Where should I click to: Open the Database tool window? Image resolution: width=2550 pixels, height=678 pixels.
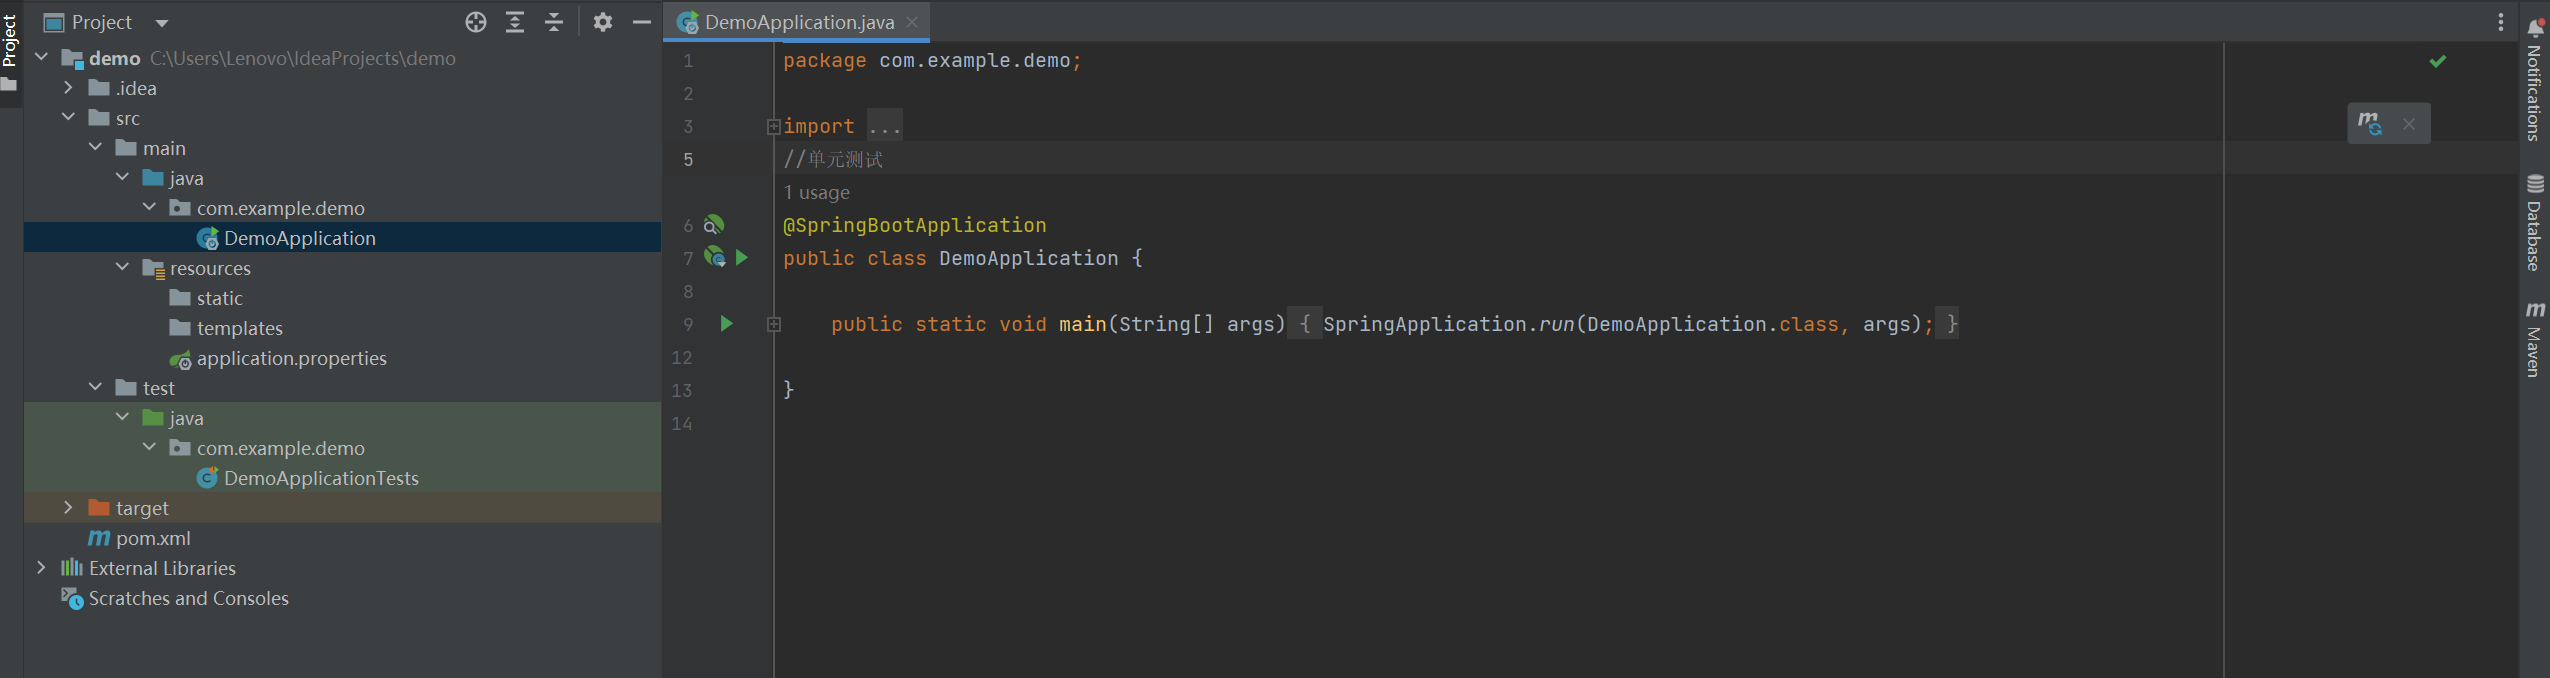(x=2534, y=224)
